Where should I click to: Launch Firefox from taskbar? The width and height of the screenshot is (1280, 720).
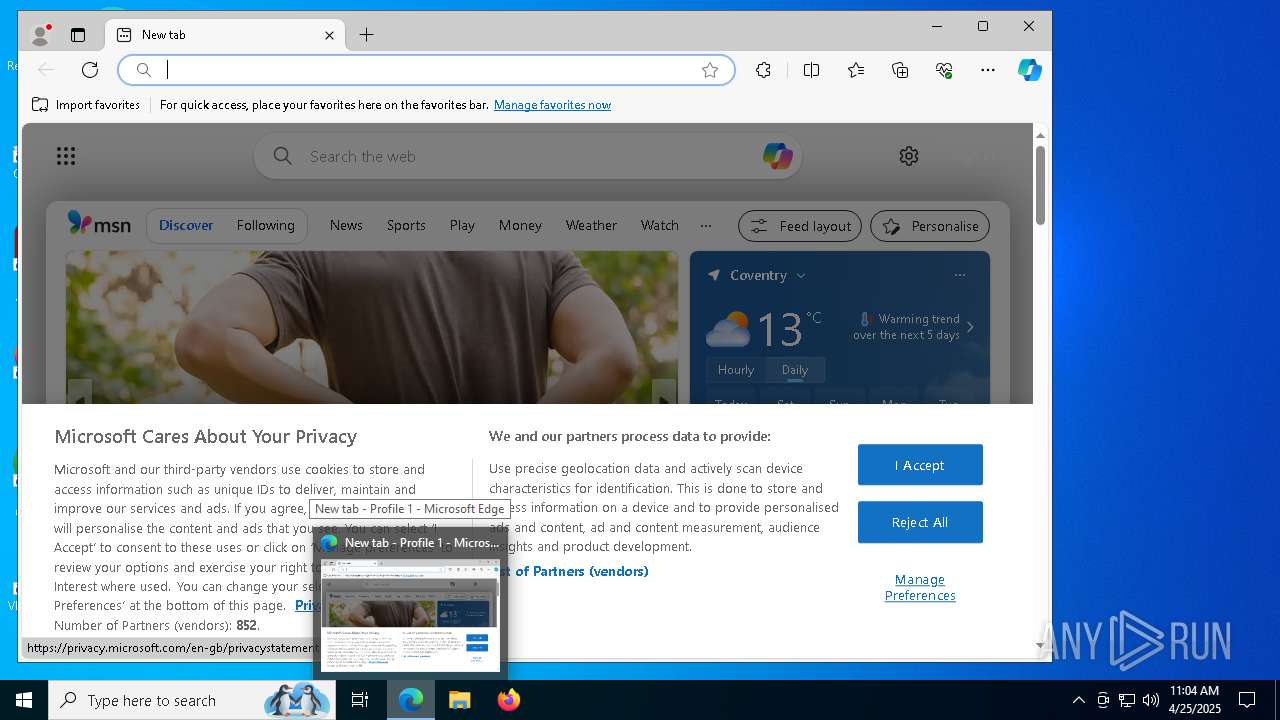pos(509,700)
